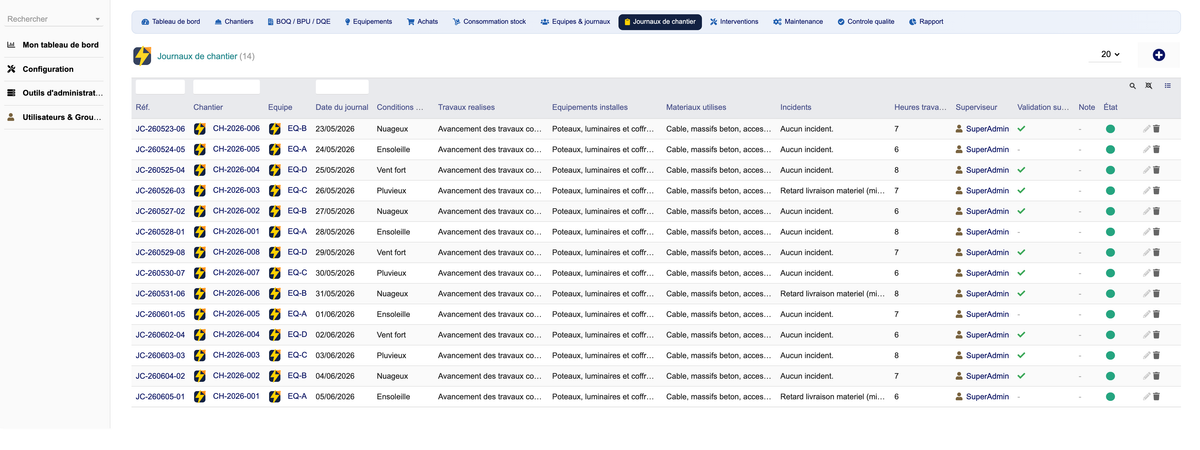Click validation checkmark in JC-260525-04 row

click(x=1021, y=170)
